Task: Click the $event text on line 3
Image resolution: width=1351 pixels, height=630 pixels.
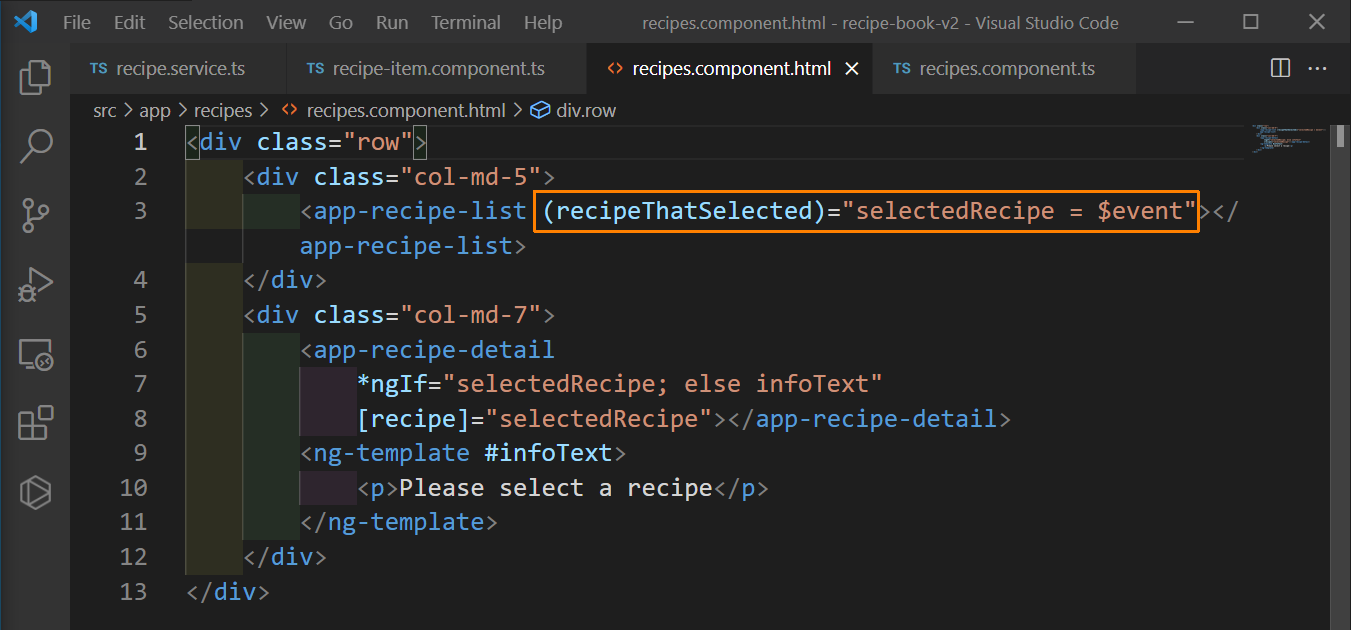Action: (x=1139, y=211)
